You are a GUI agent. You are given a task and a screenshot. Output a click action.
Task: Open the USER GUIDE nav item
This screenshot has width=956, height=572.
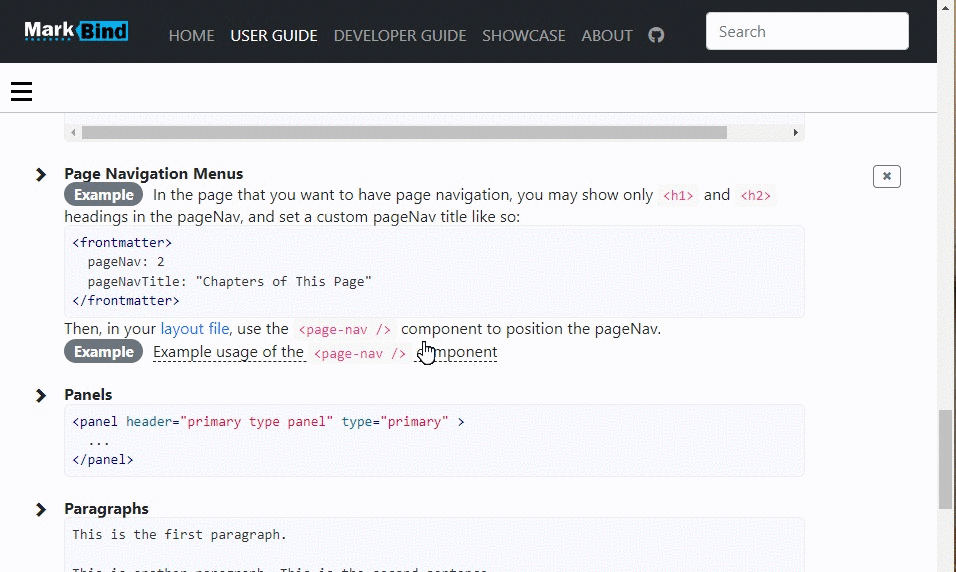(x=274, y=35)
